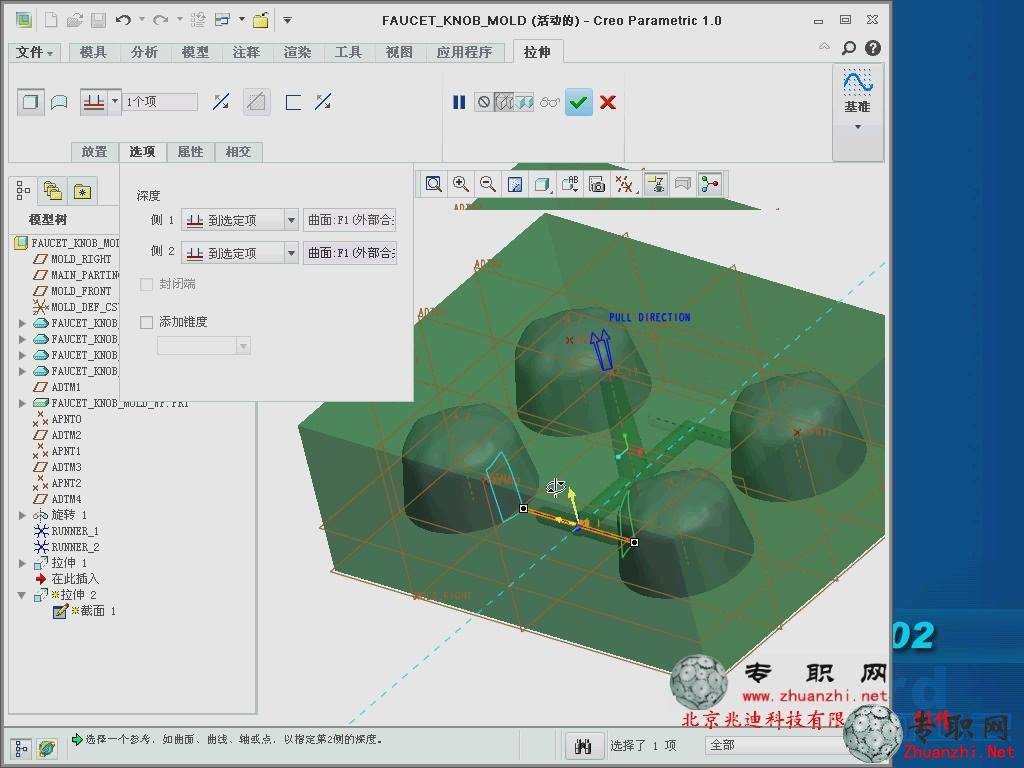Image resolution: width=1024 pixels, height=768 pixels.
Task: Switch to the 应用程序 ribbon tab
Action: click(x=464, y=52)
